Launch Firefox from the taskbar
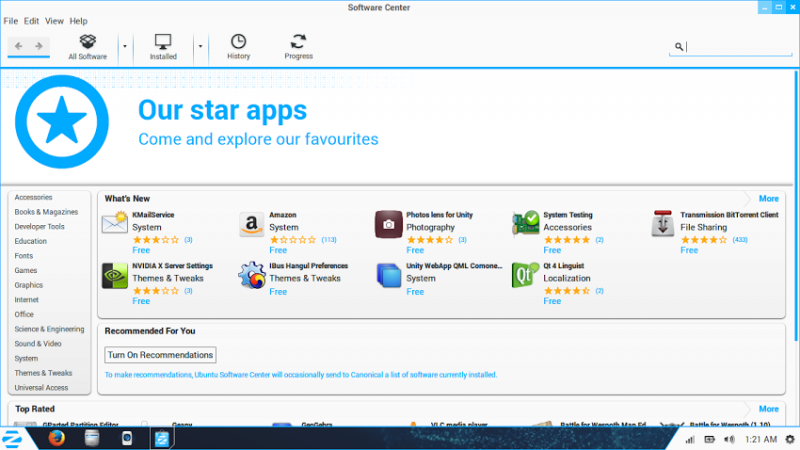Image resolution: width=800 pixels, height=450 pixels. coord(56,438)
